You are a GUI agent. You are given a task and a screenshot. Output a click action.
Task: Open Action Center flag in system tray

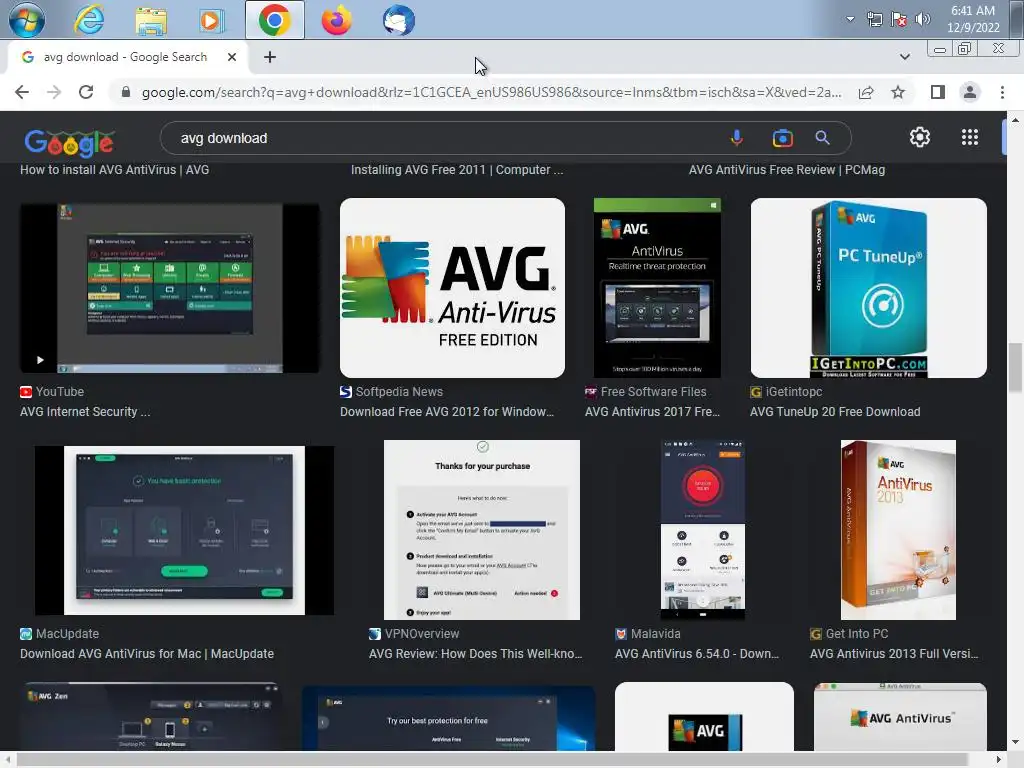tap(899, 19)
